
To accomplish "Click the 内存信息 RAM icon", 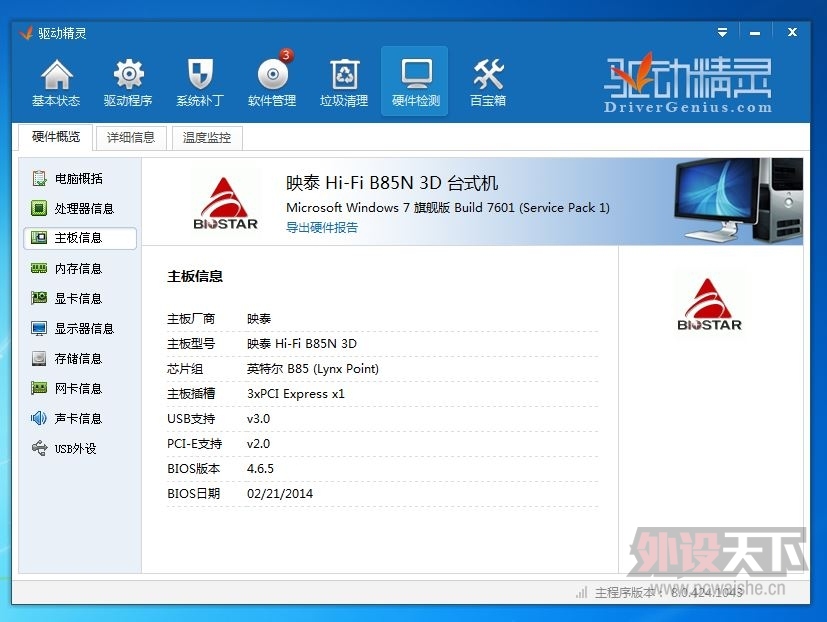I will 39,269.
